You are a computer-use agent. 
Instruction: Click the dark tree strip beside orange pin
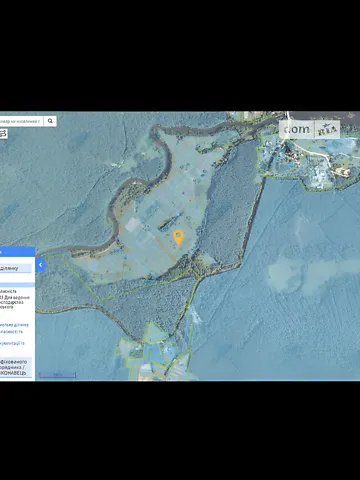pos(169,223)
